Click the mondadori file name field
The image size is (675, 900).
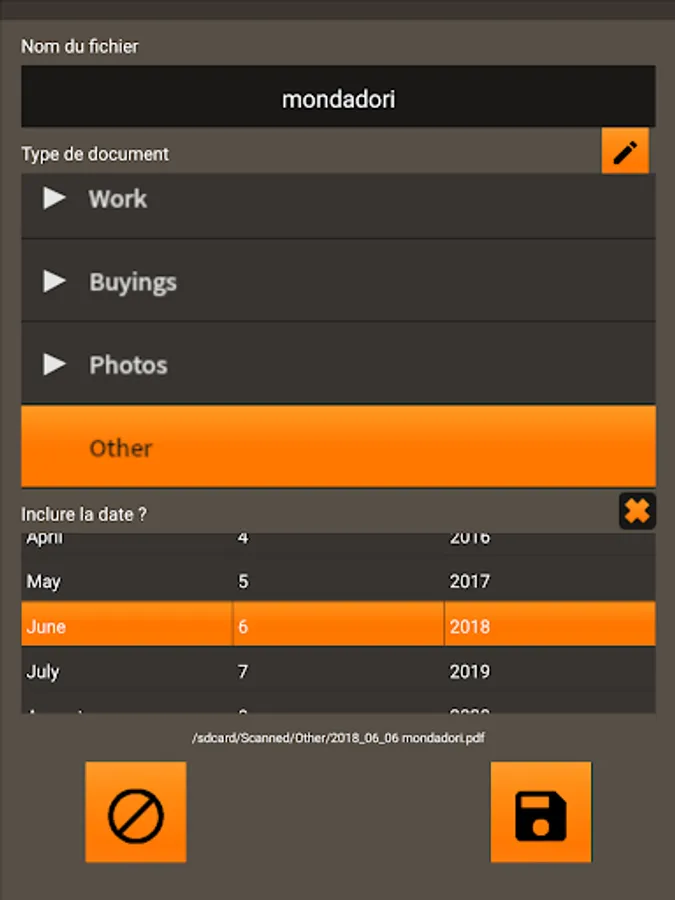[338, 98]
